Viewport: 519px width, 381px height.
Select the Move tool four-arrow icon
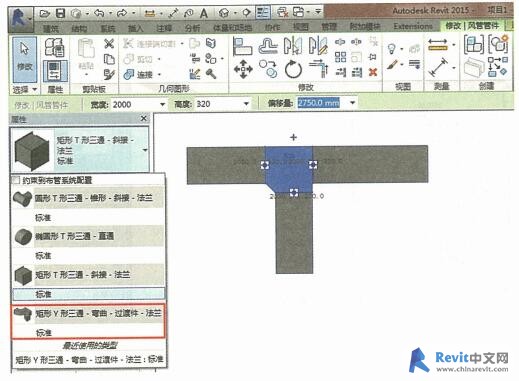(243, 69)
